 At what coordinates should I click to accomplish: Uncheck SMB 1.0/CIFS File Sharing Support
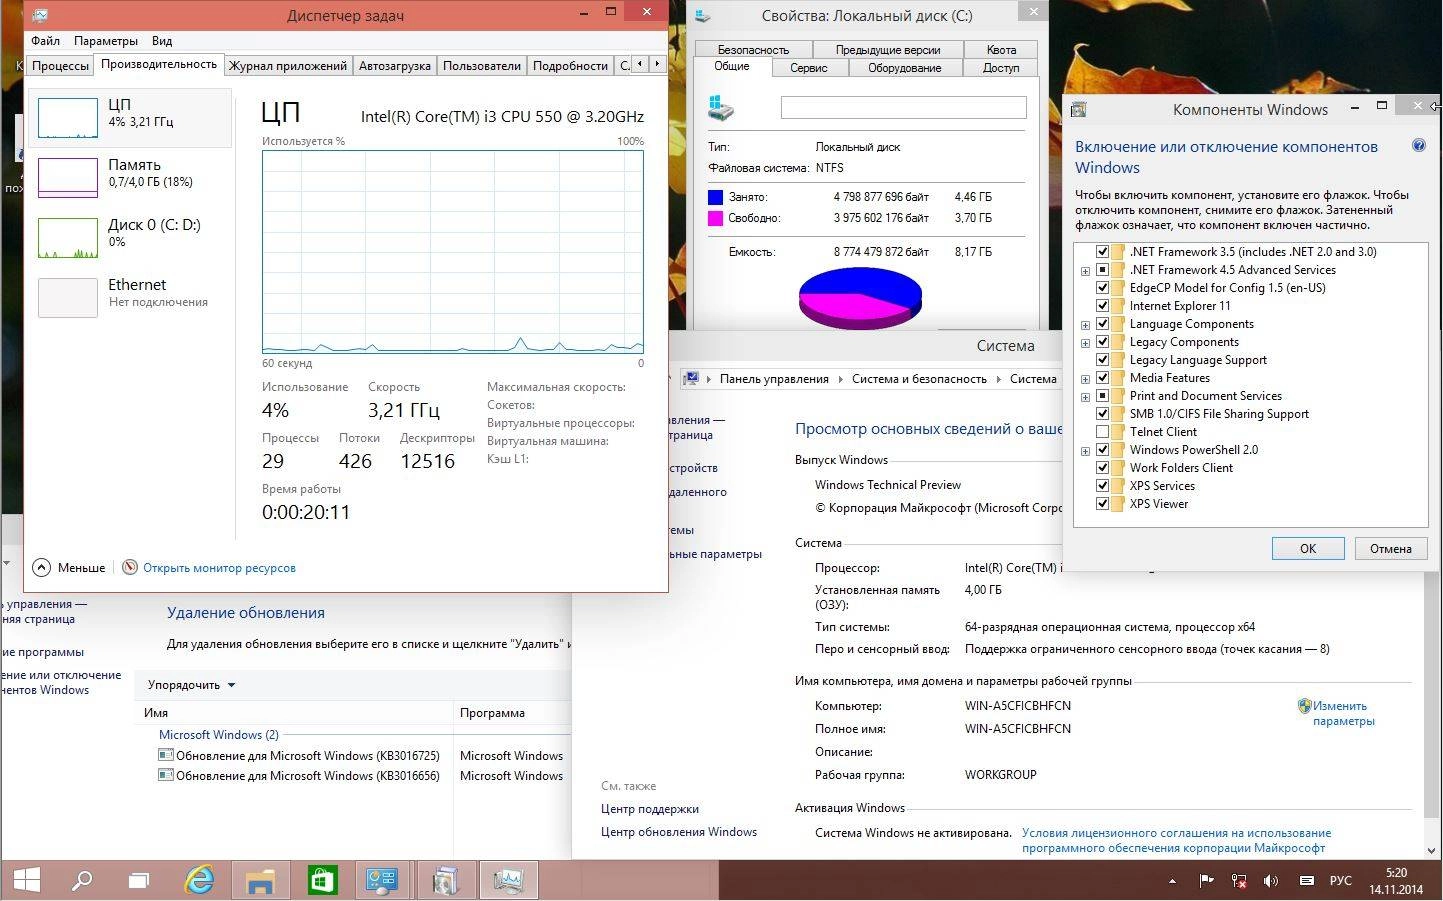(x=1102, y=414)
